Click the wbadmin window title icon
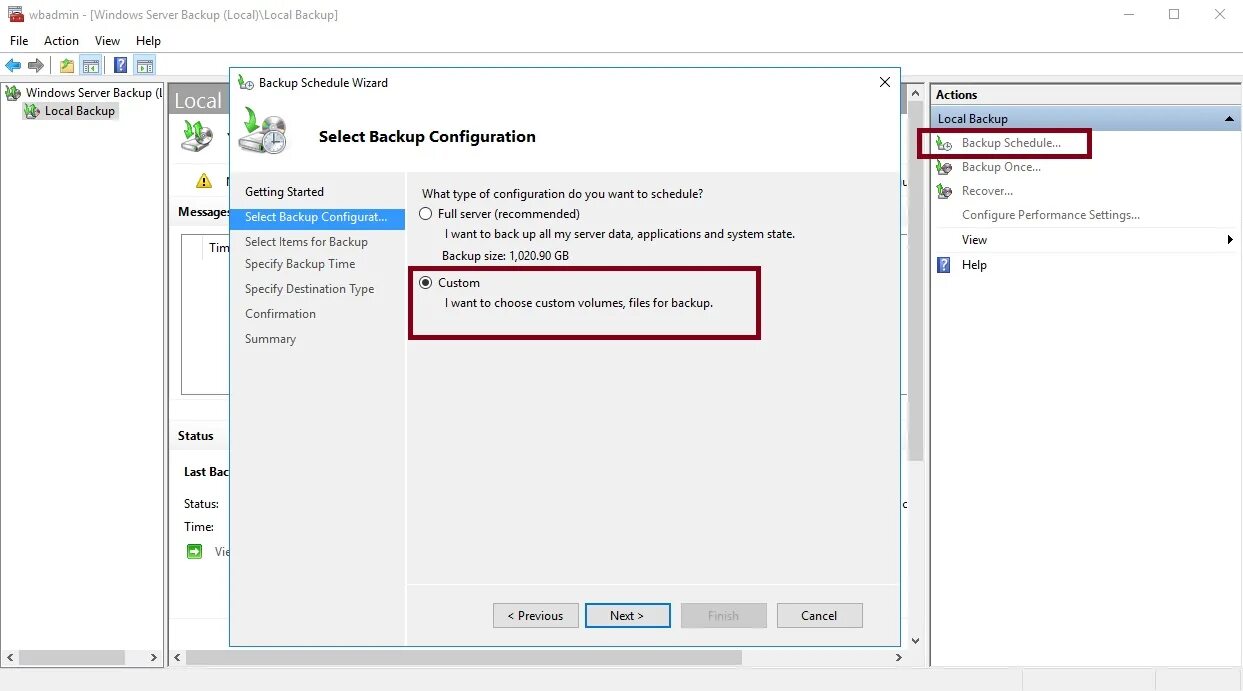The height and width of the screenshot is (691, 1243). pos(15,14)
